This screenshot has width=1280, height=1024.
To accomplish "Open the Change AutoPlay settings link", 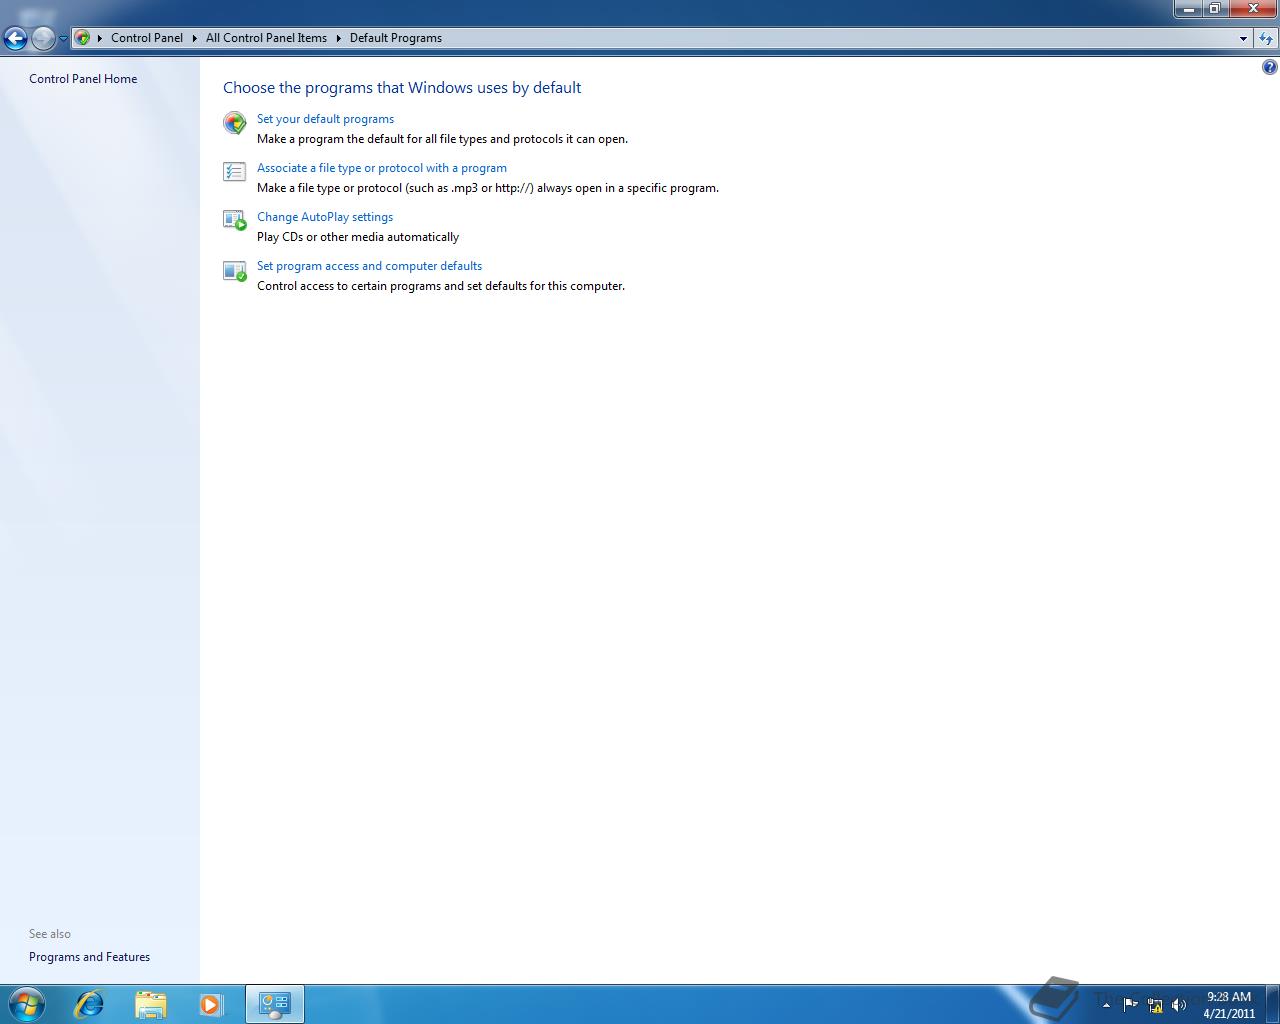I will pyautogui.click(x=325, y=217).
